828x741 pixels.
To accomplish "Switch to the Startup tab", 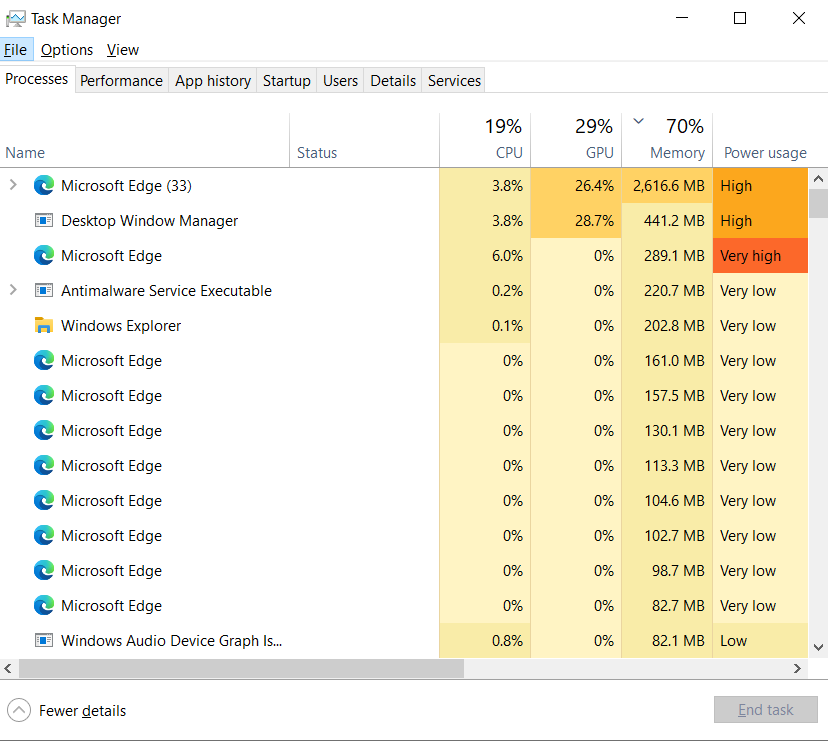I will [x=287, y=81].
